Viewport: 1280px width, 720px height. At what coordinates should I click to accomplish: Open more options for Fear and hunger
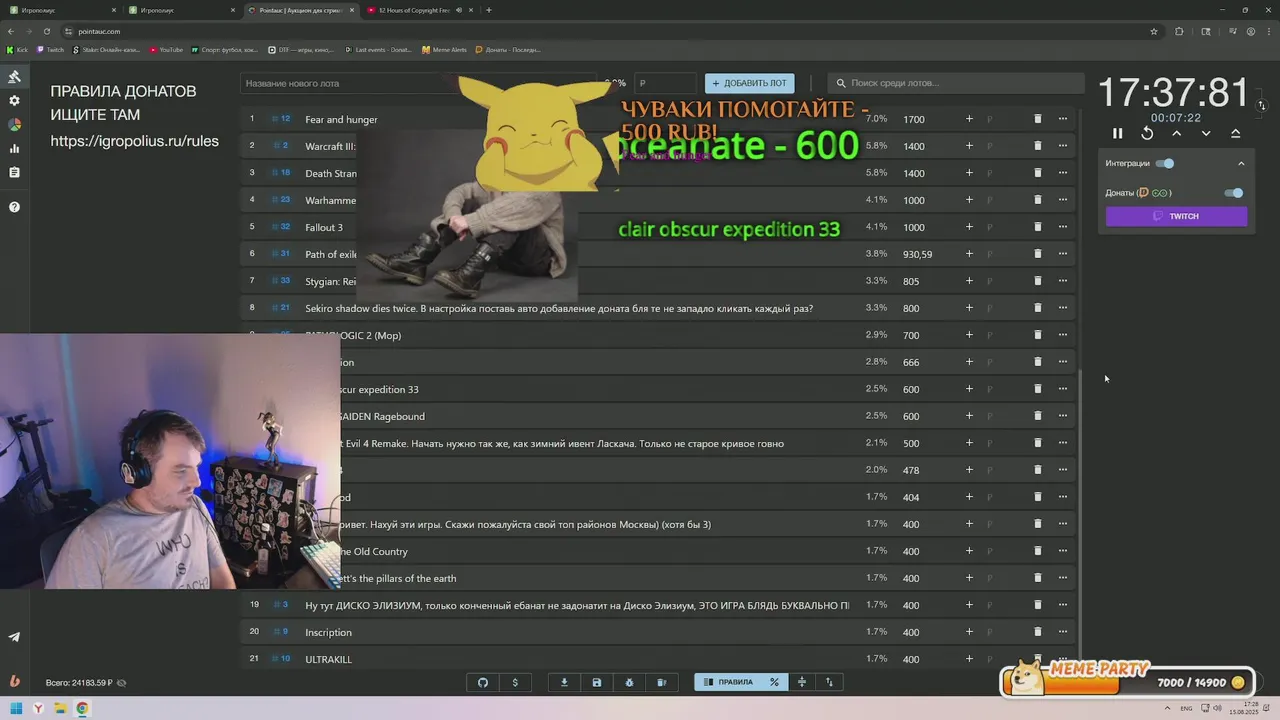[1063, 119]
